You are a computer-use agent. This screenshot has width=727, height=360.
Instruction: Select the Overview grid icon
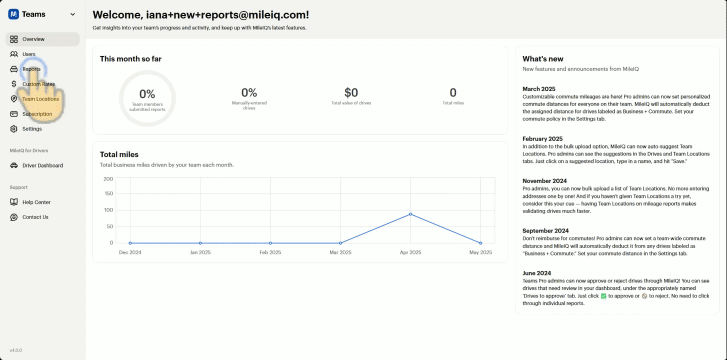[14, 39]
